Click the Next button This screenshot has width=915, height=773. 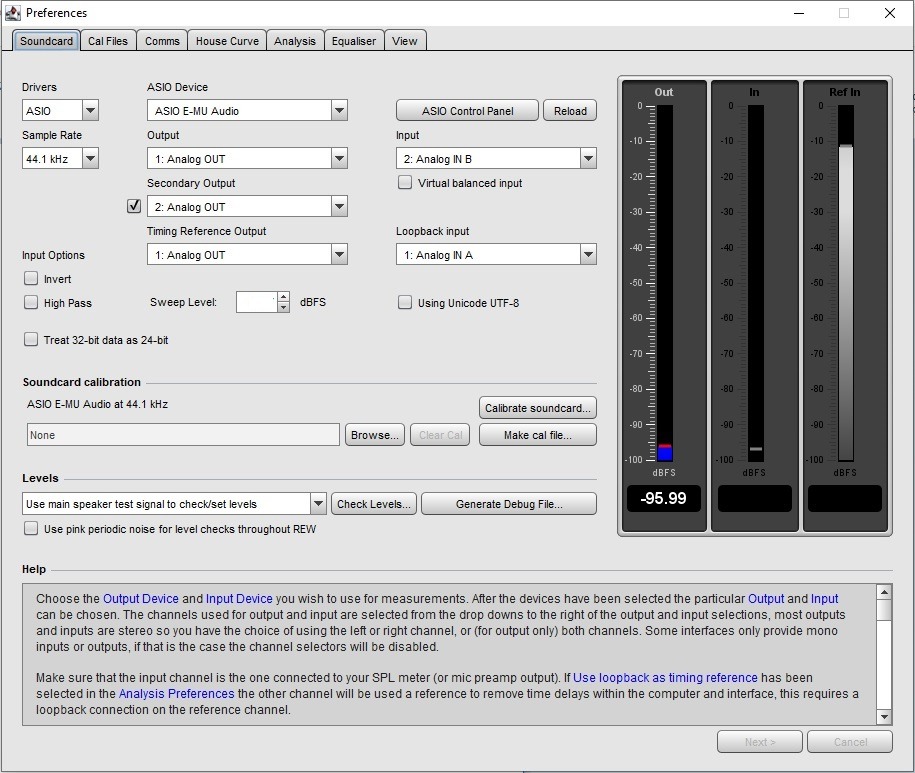(760, 741)
